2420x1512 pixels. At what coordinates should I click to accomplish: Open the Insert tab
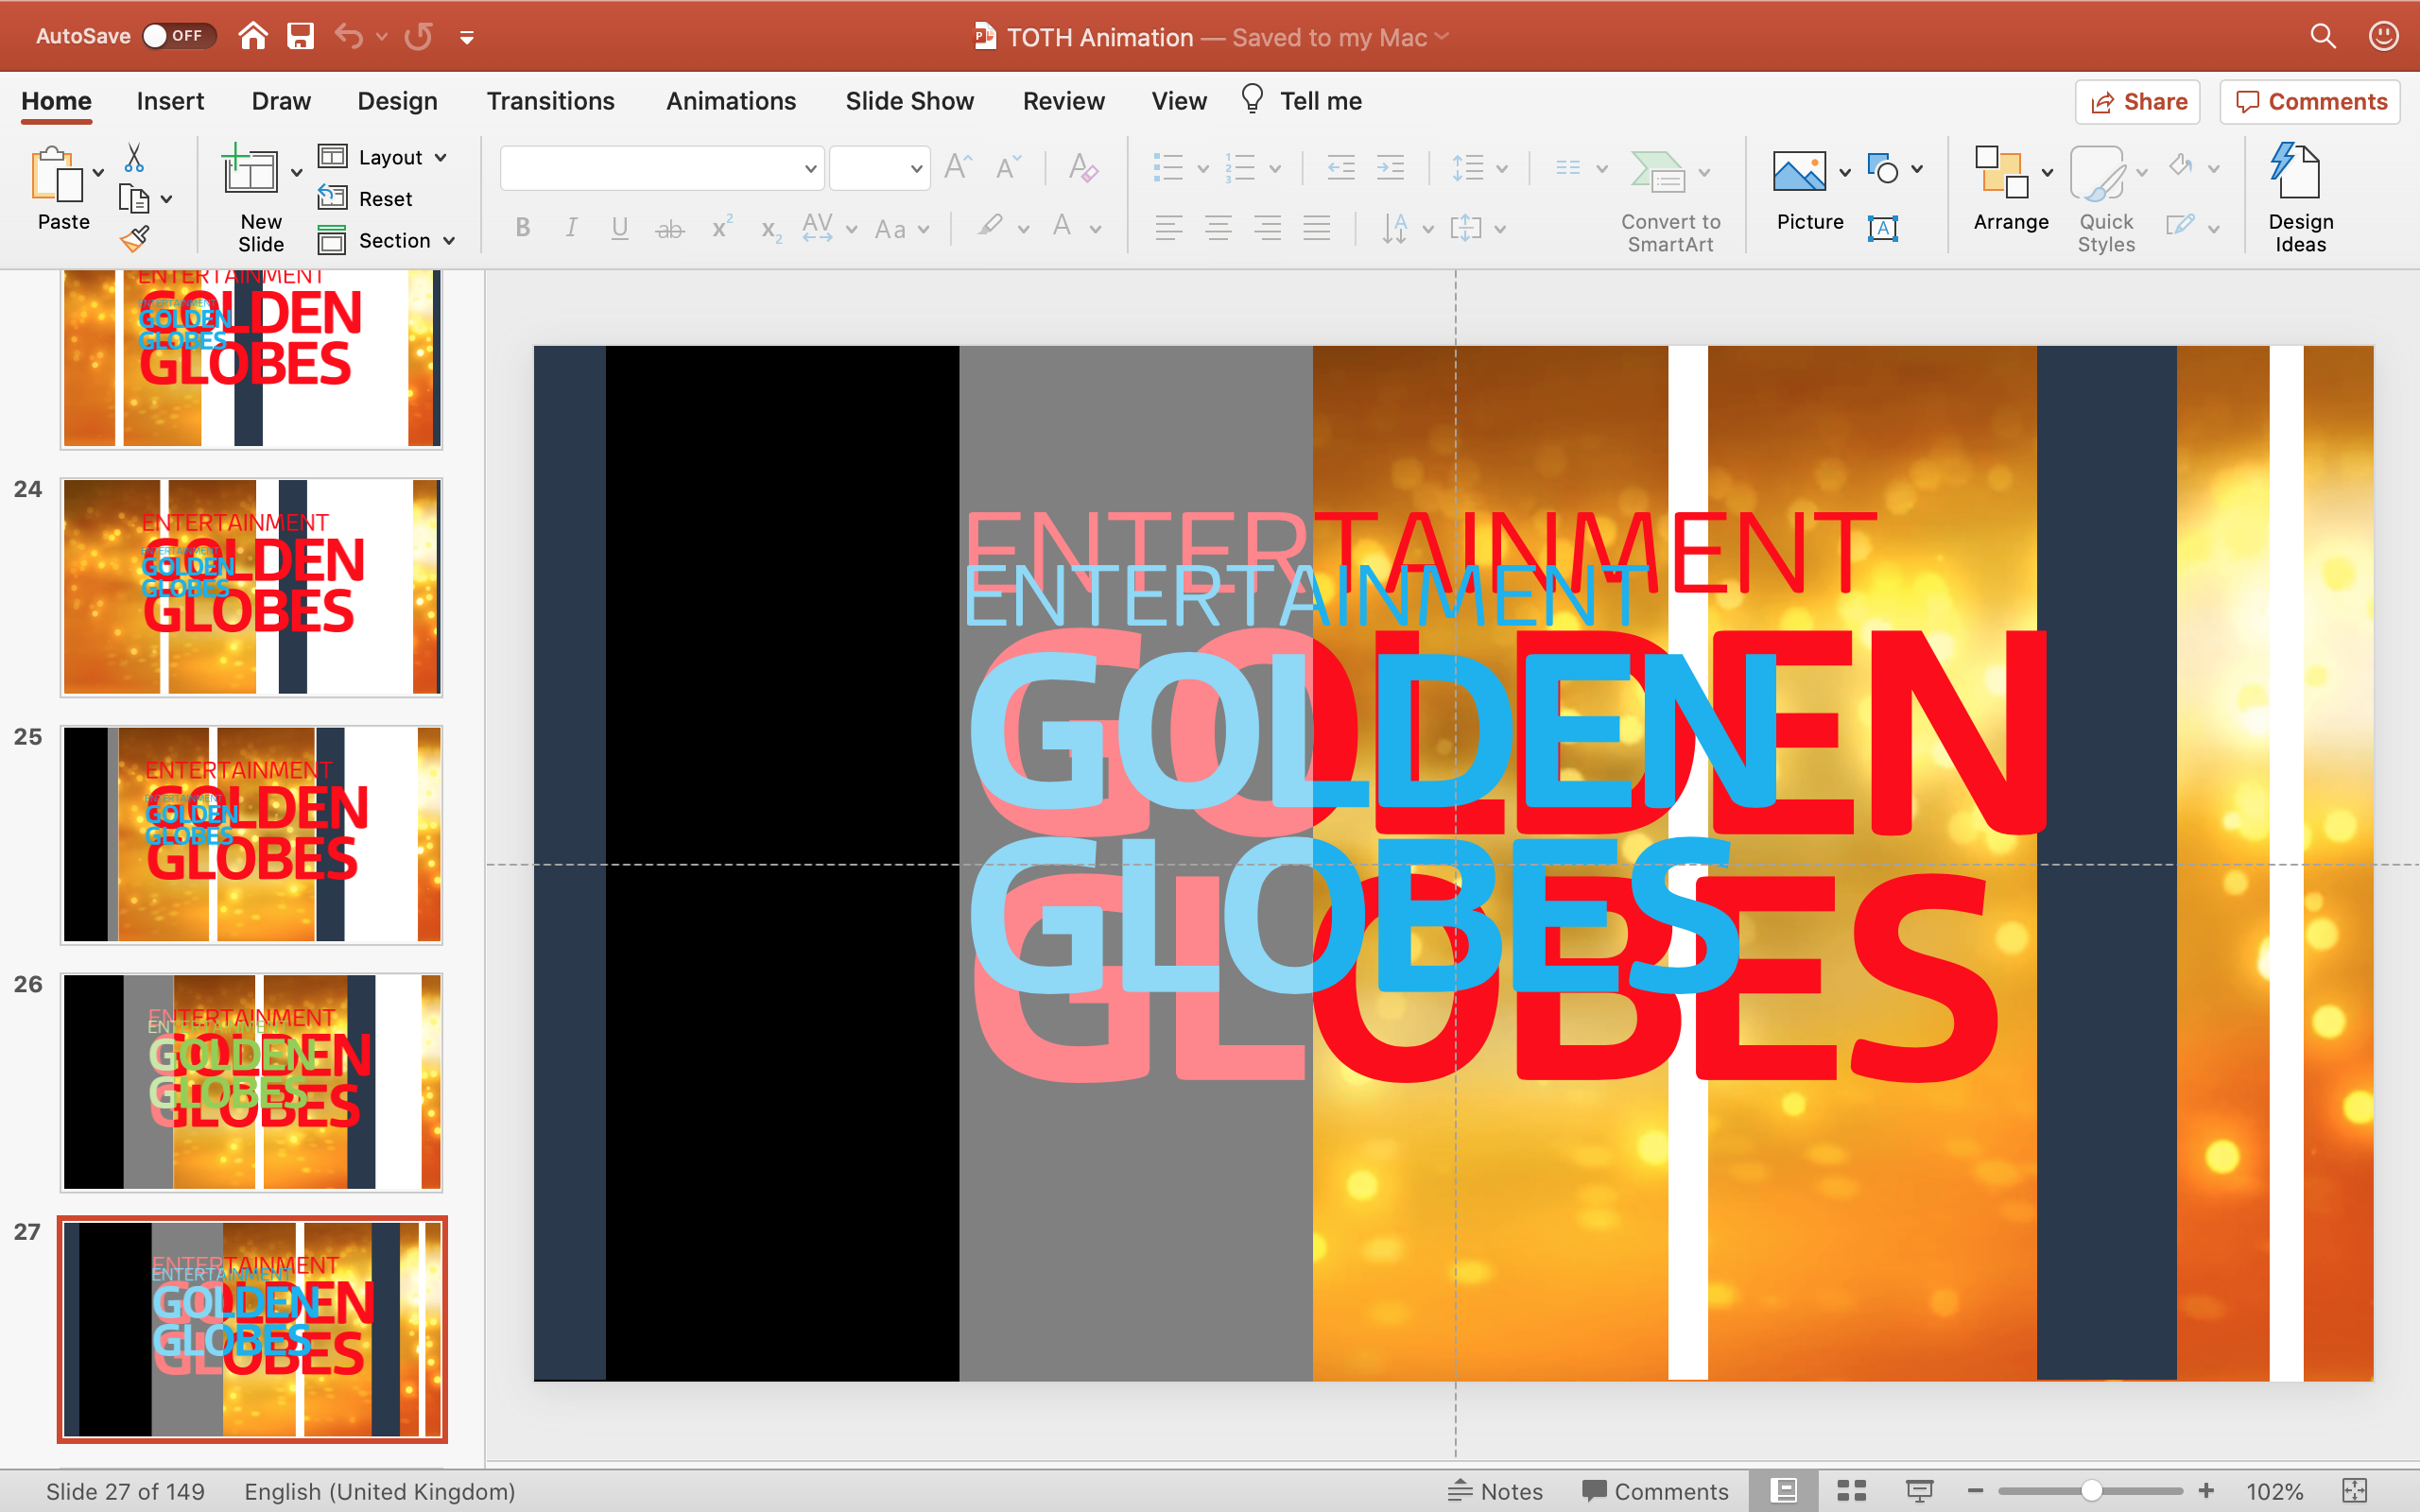tap(170, 101)
